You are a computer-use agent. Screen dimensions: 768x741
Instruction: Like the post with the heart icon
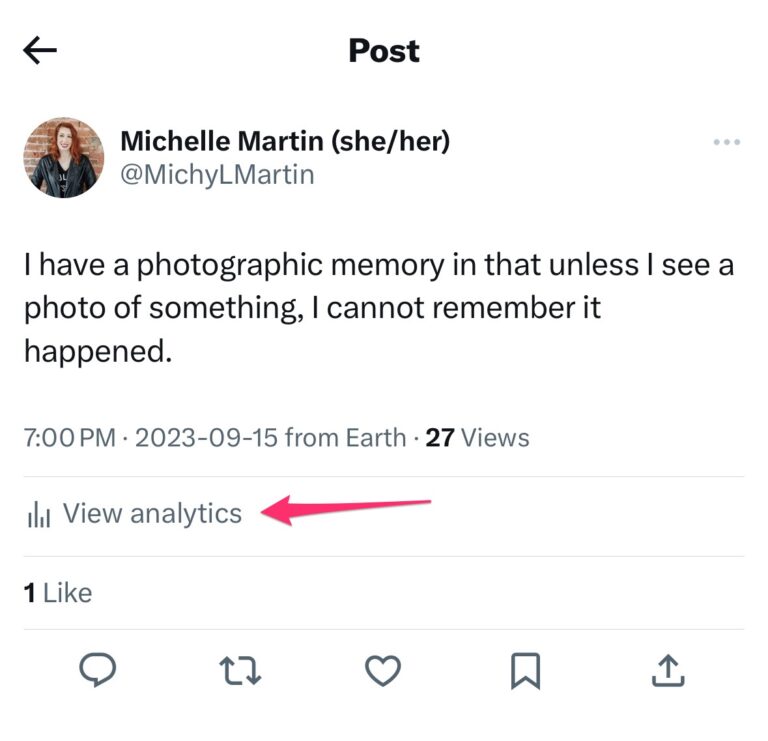pyautogui.click(x=383, y=670)
